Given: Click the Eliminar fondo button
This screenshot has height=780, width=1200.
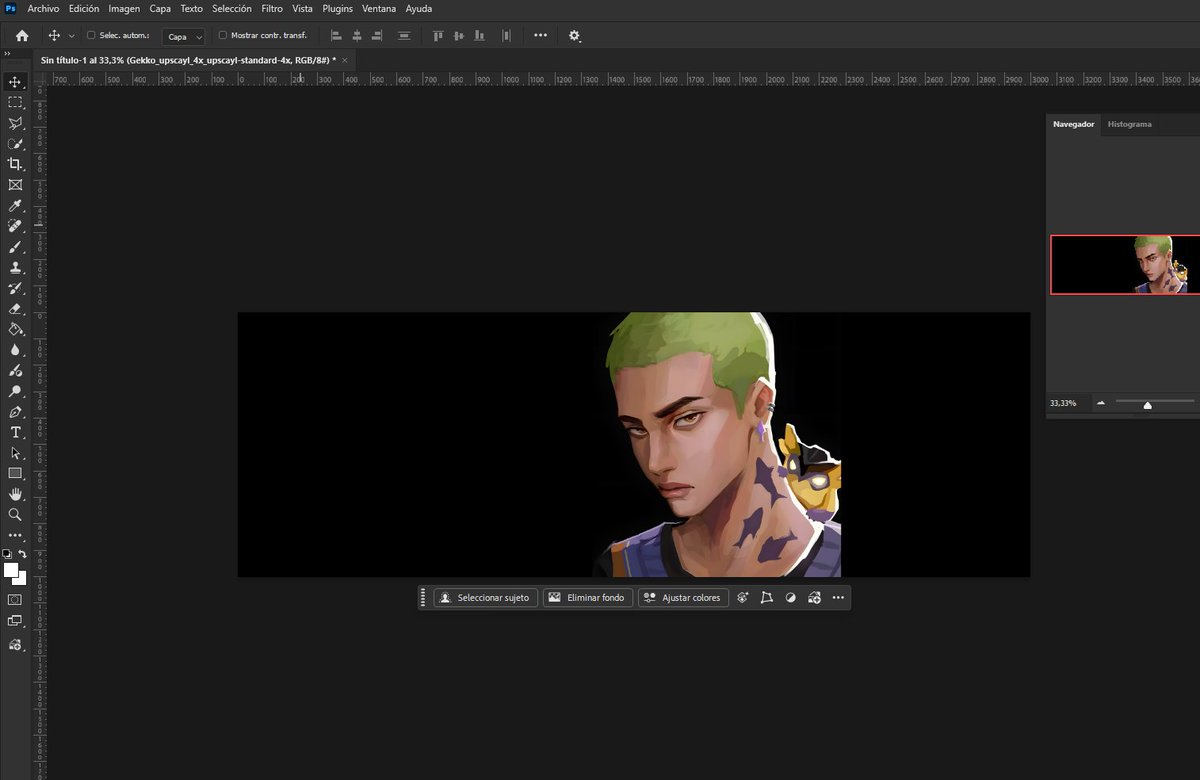Looking at the screenshot, I should 588,598.
